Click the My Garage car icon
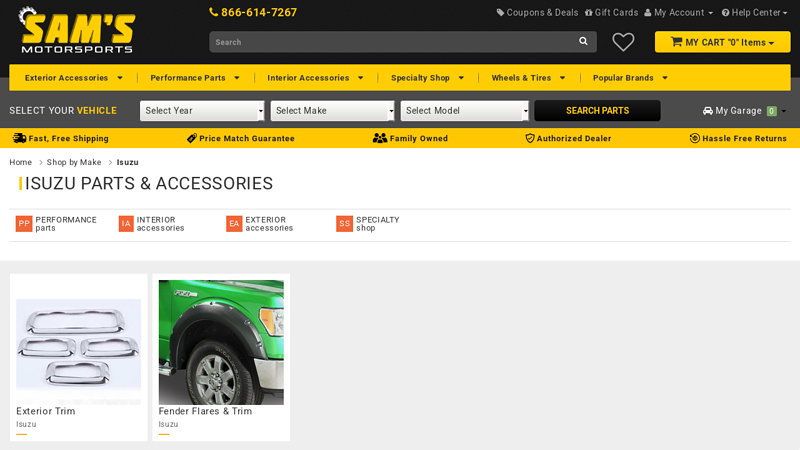 click(708, 111)
